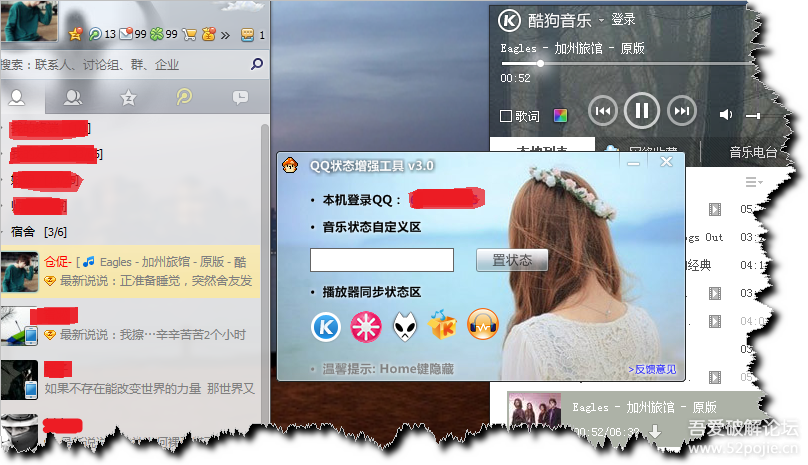Open the colorful skin swatch in KuGou
The width and height of the screenshot is (808, 465).
pos(560,115)
